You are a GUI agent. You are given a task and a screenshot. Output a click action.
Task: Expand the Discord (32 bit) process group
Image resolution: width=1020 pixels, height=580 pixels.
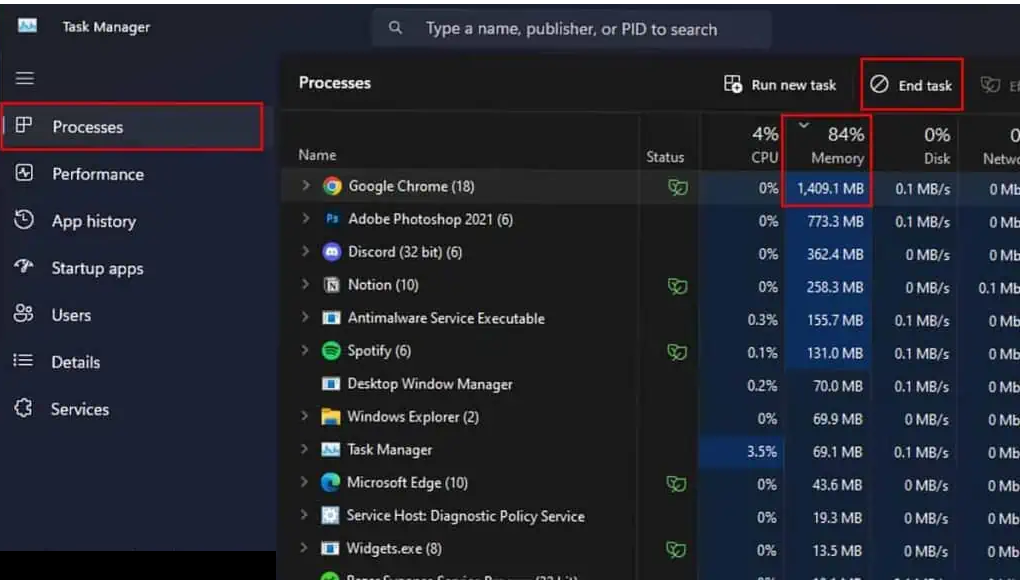coord(305,252)
